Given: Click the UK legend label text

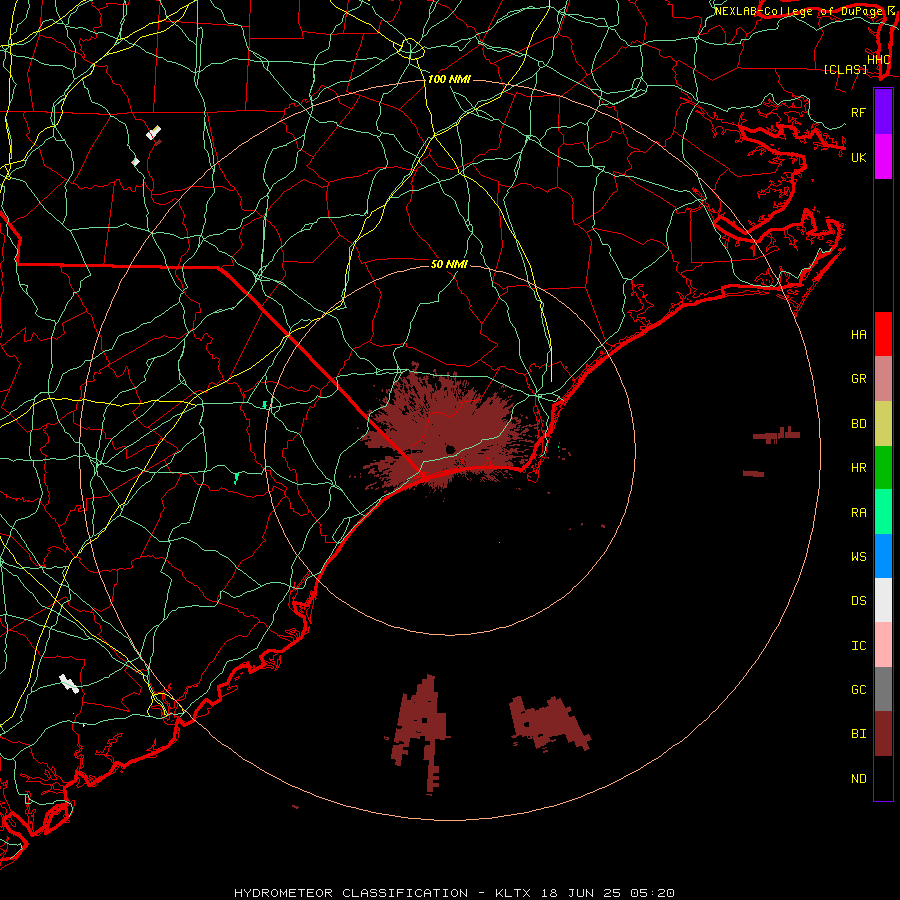Looking at the screenshot, I should (858, 157).
